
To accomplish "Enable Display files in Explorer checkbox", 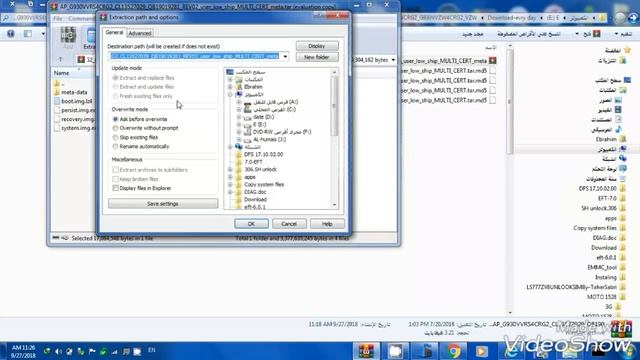I will [x=116, y=188].
